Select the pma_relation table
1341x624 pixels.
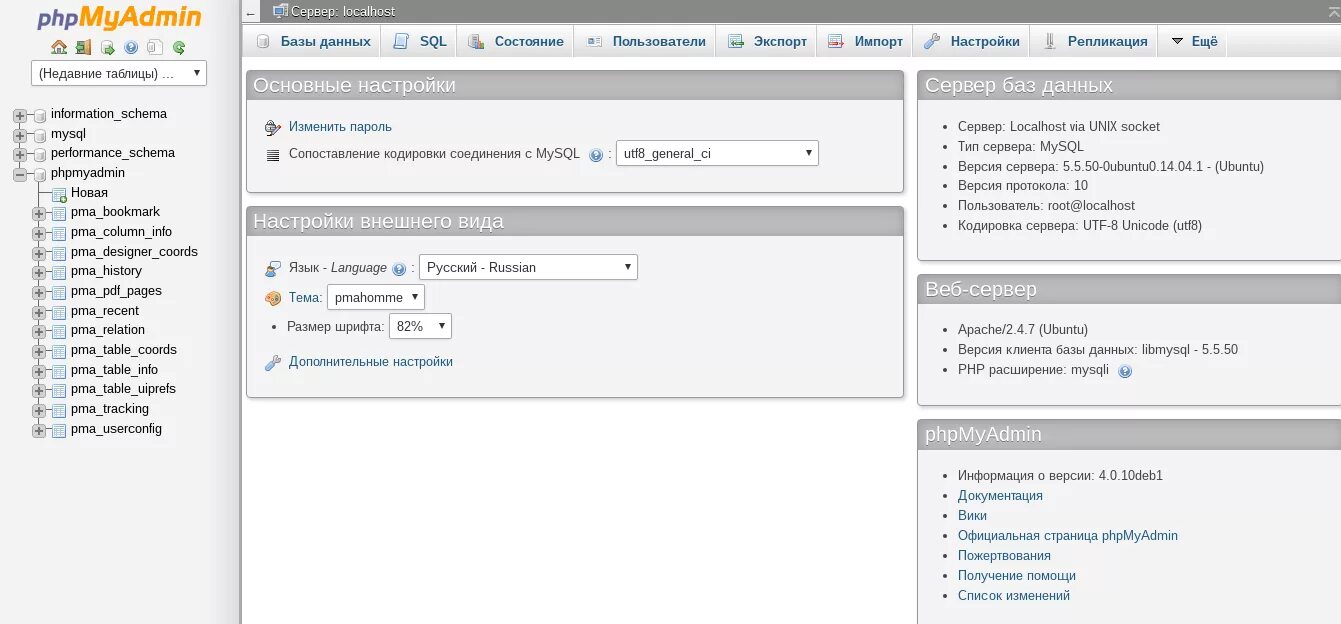[108, 330]
